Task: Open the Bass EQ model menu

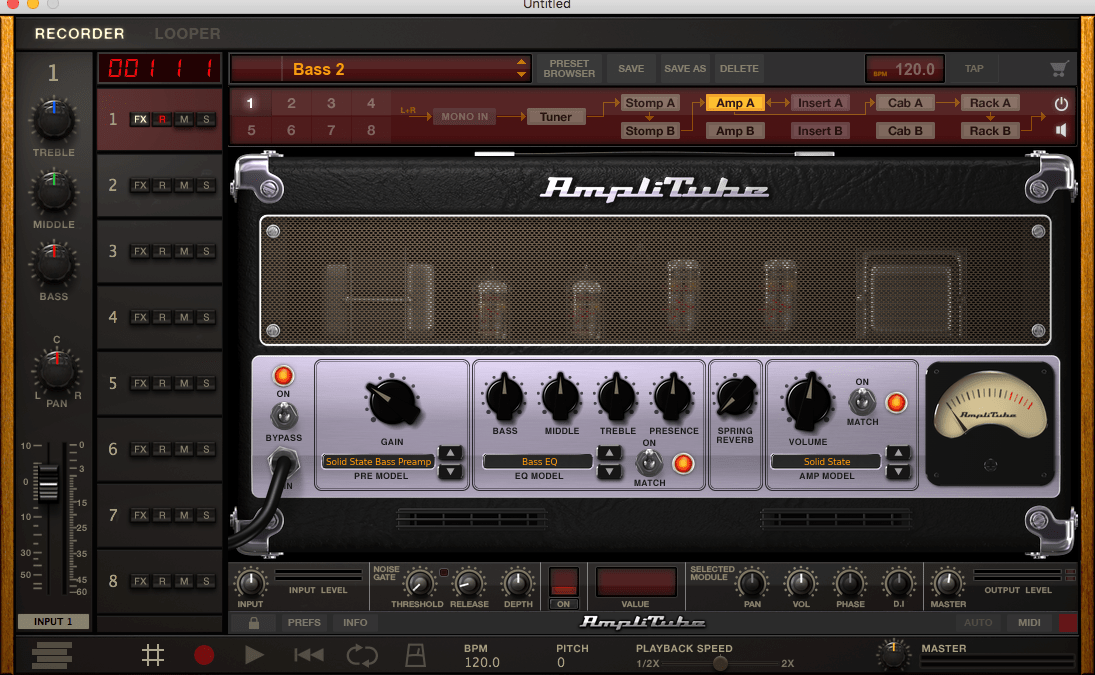Action: [x=539, y=461]
